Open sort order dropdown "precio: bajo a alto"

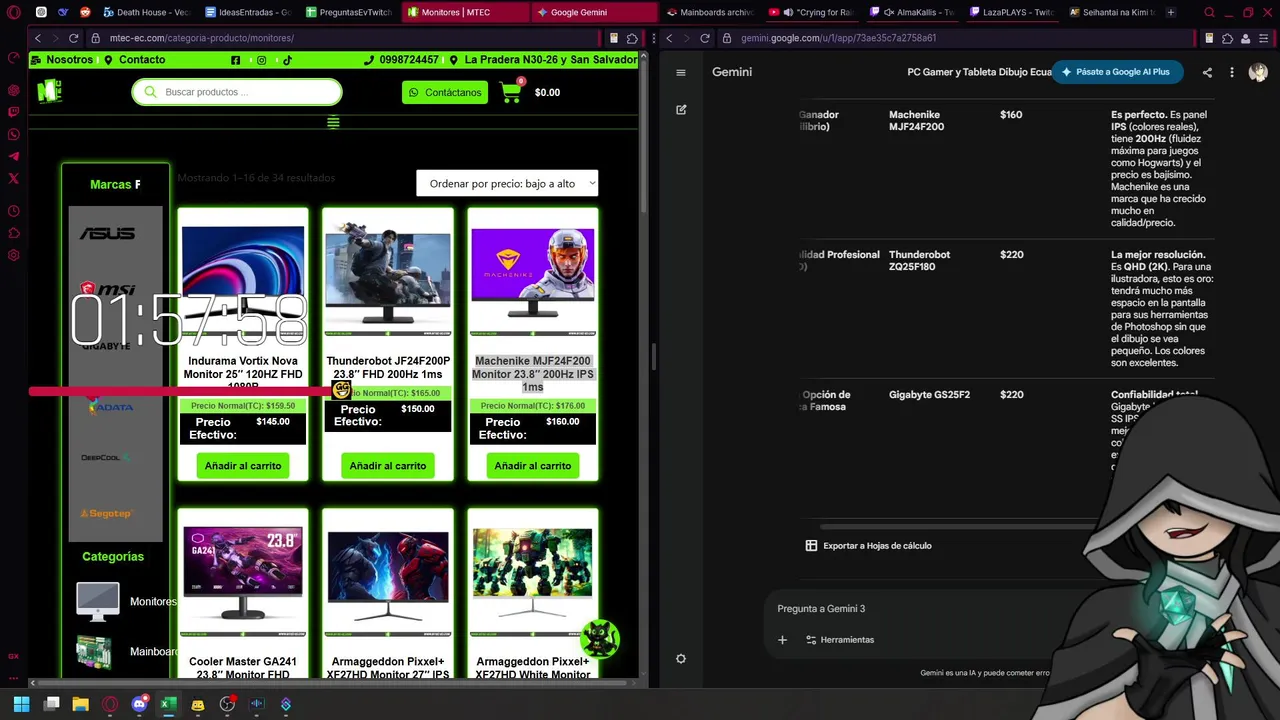507,183
